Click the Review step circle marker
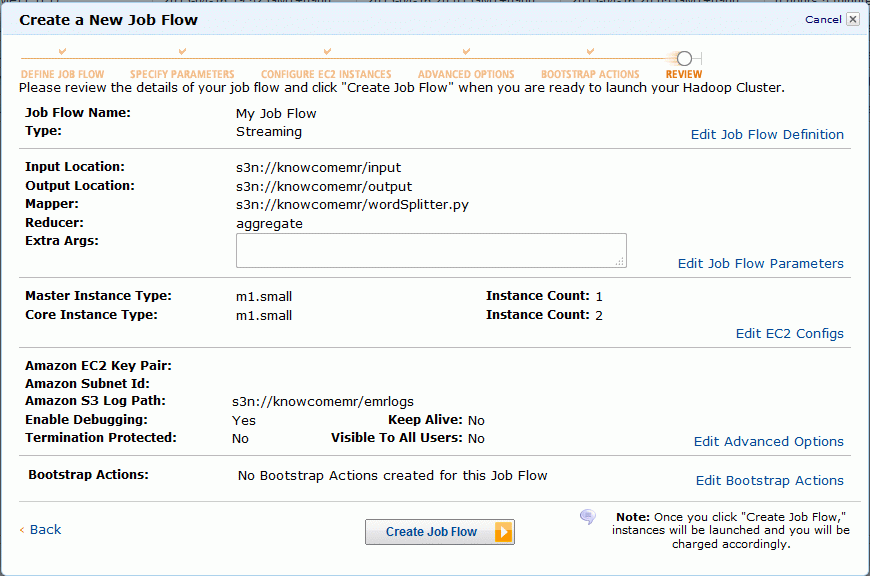 [x=684, y=58]
